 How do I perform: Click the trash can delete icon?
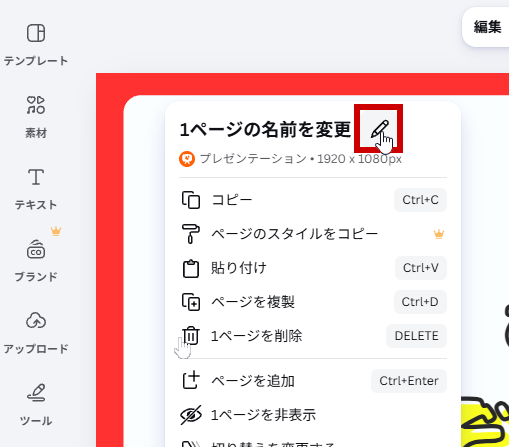[x=191, y=336]
